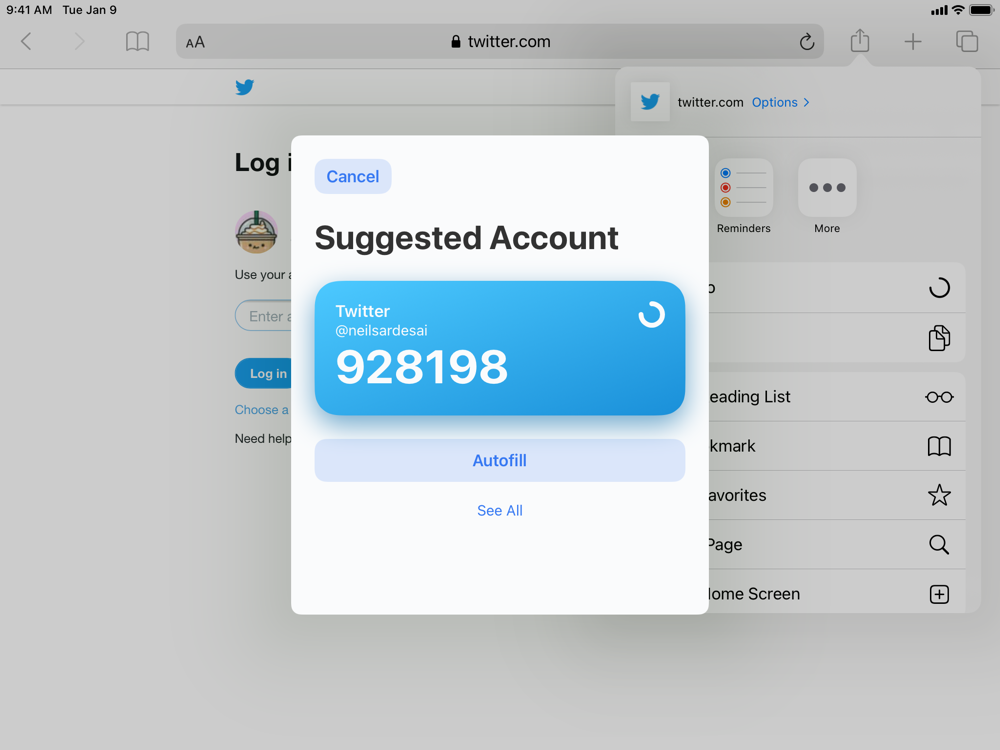1000x750 pixels.
Task: Tap the Autofill button
Action: (x=499, y=460)
